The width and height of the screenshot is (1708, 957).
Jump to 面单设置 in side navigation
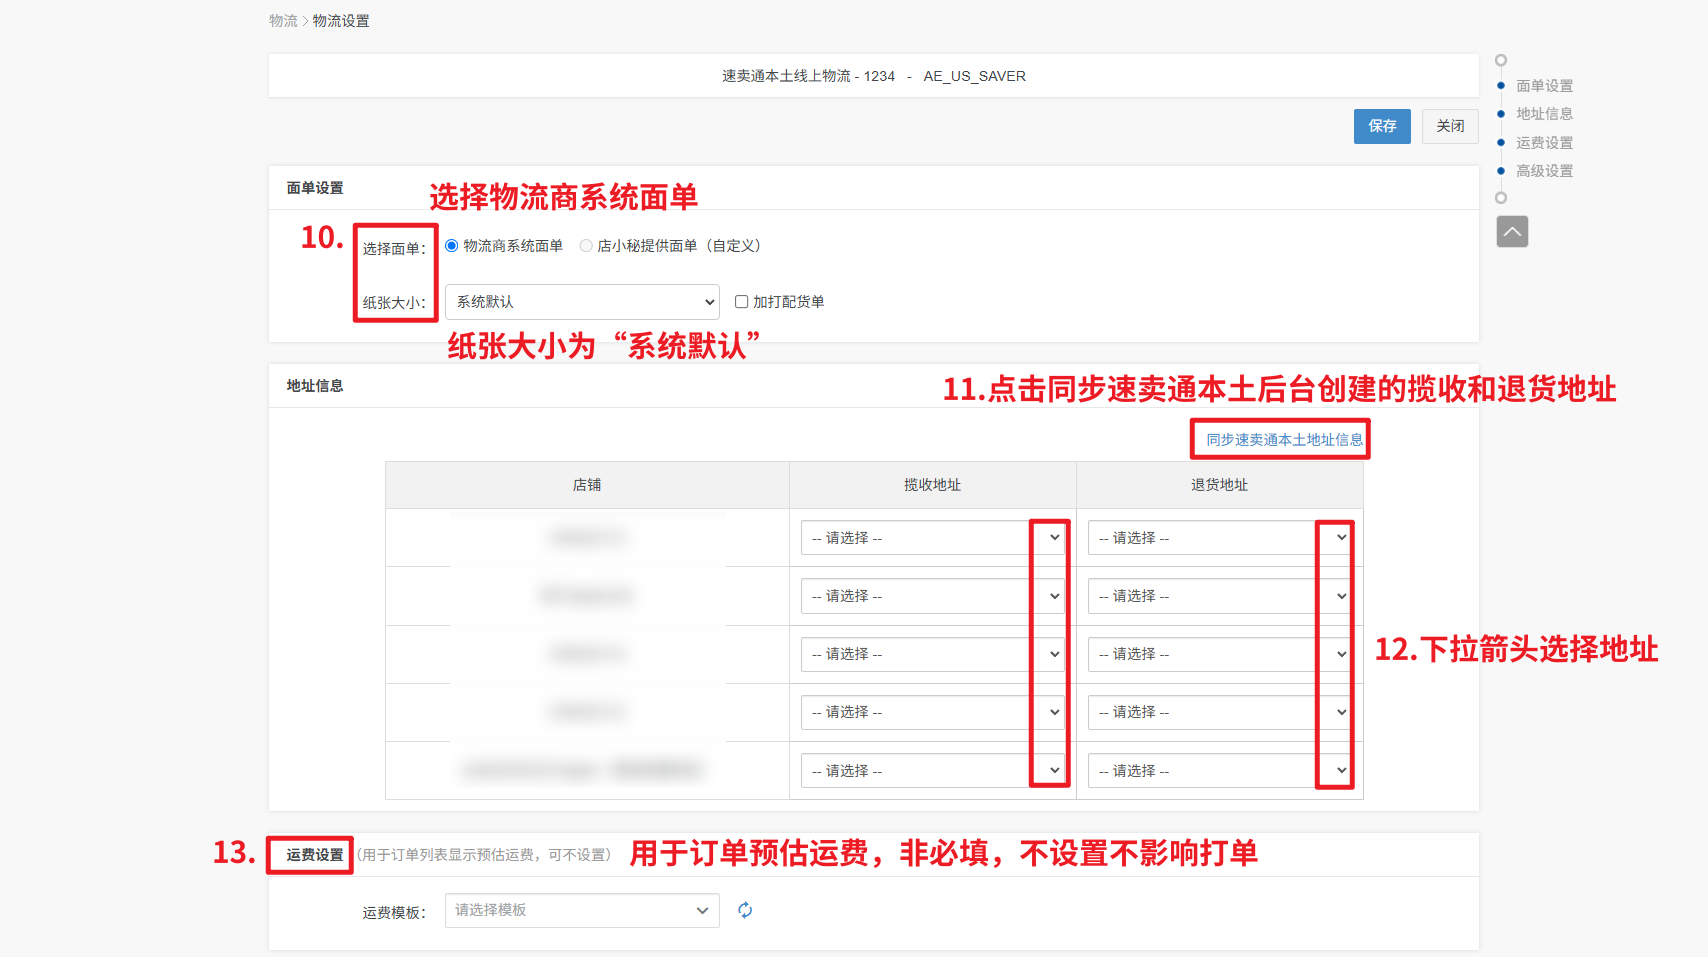1544,86
